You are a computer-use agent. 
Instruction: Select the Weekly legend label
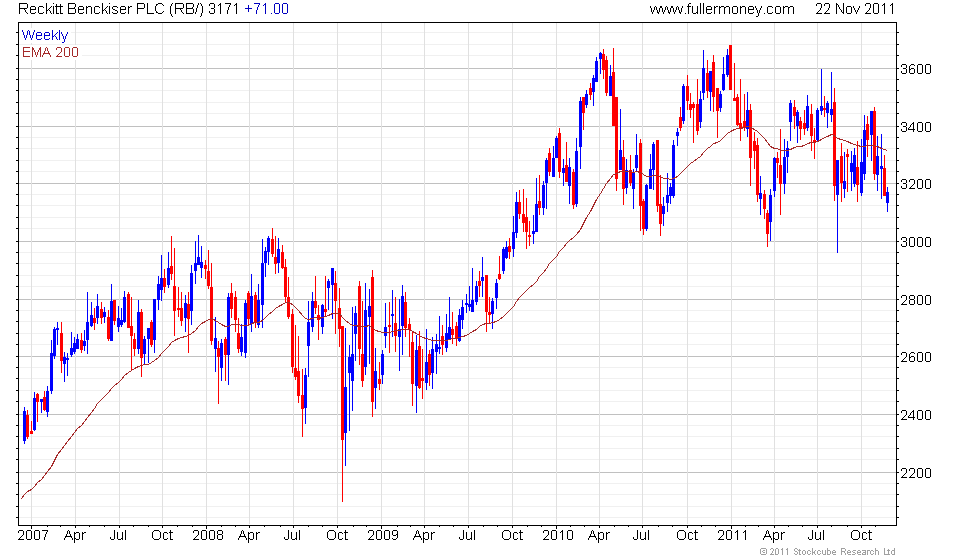pos(45,36)
